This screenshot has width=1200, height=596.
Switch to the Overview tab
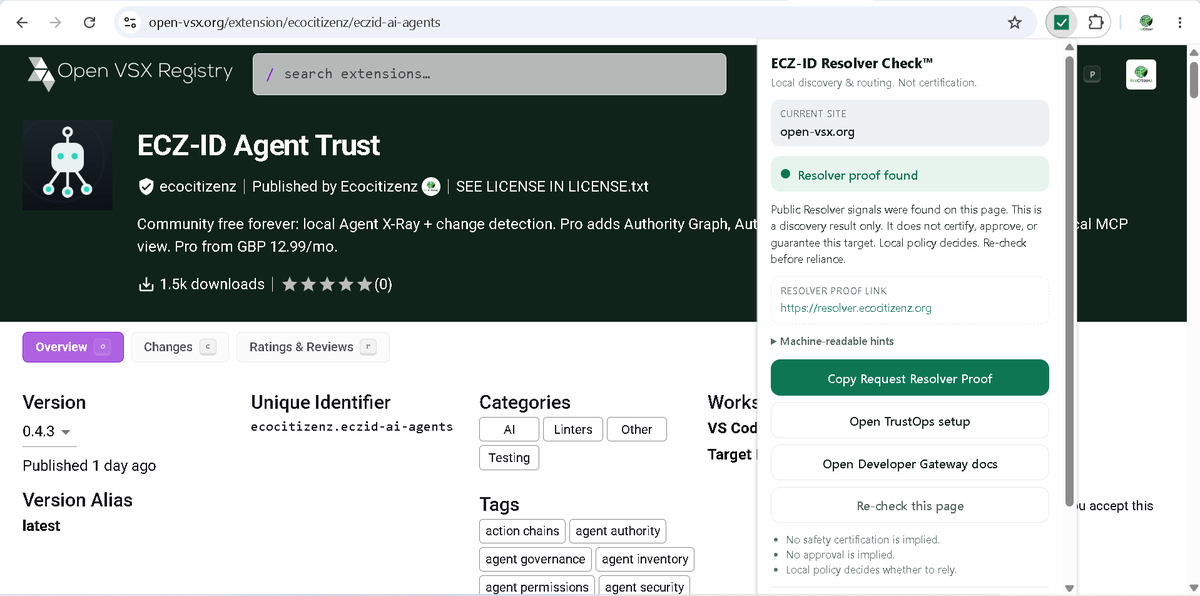pos(73,347)
